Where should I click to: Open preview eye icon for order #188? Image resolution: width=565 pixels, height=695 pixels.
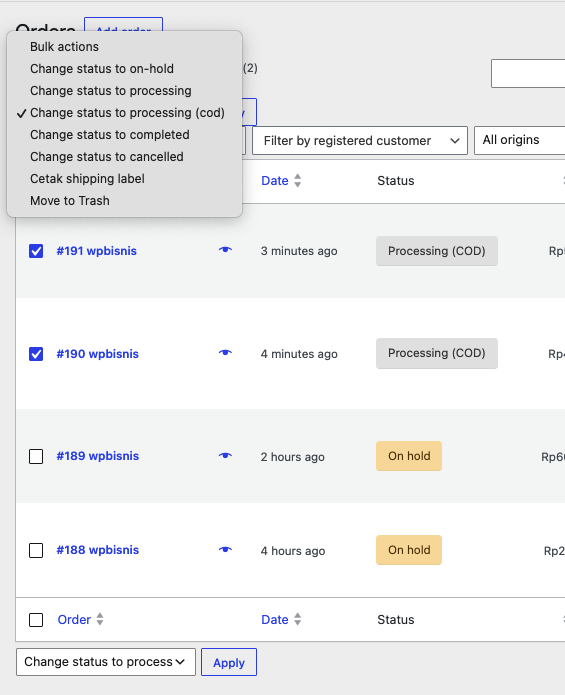225,550
